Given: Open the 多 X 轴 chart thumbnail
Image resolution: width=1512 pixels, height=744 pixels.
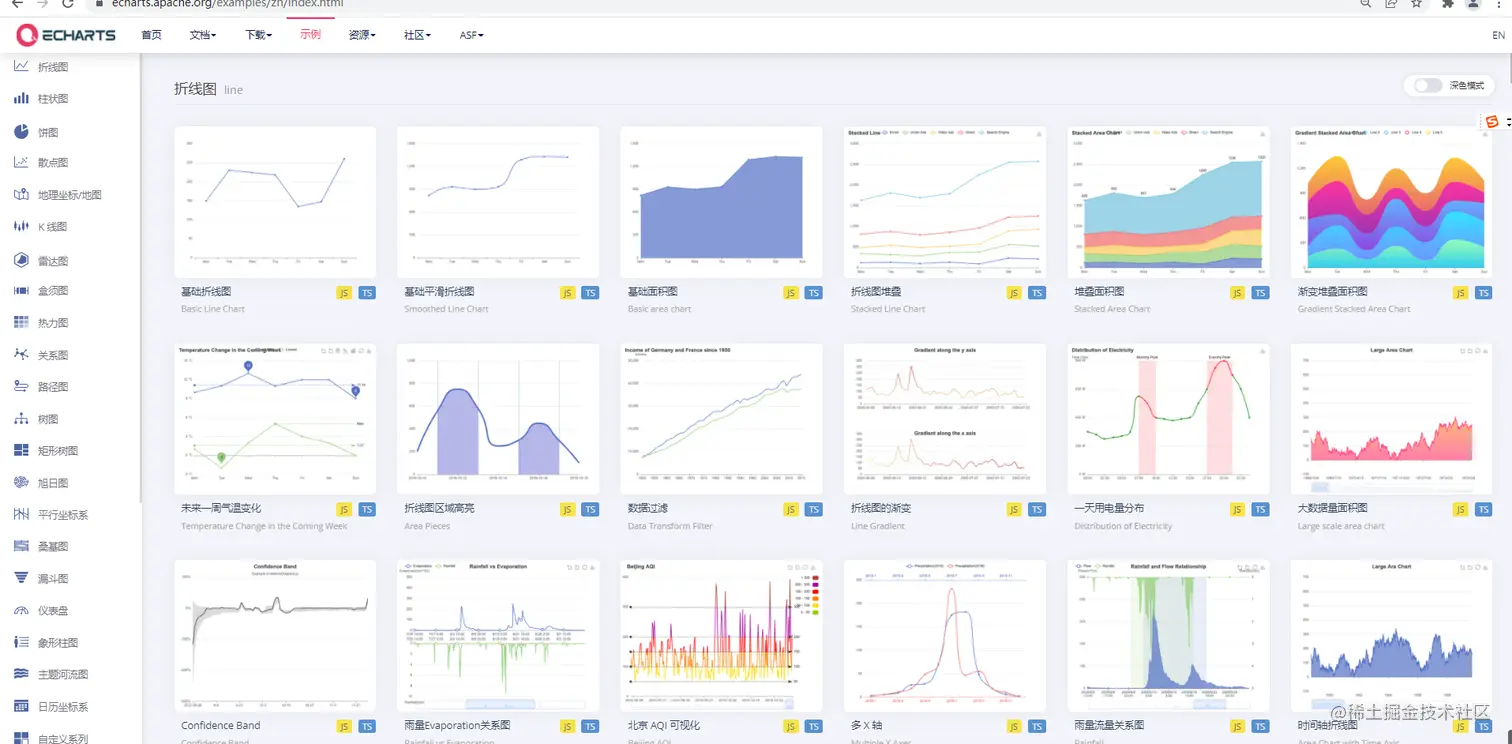Looking at the screenshot, I should pyautogui.click(x=945, y=636).
